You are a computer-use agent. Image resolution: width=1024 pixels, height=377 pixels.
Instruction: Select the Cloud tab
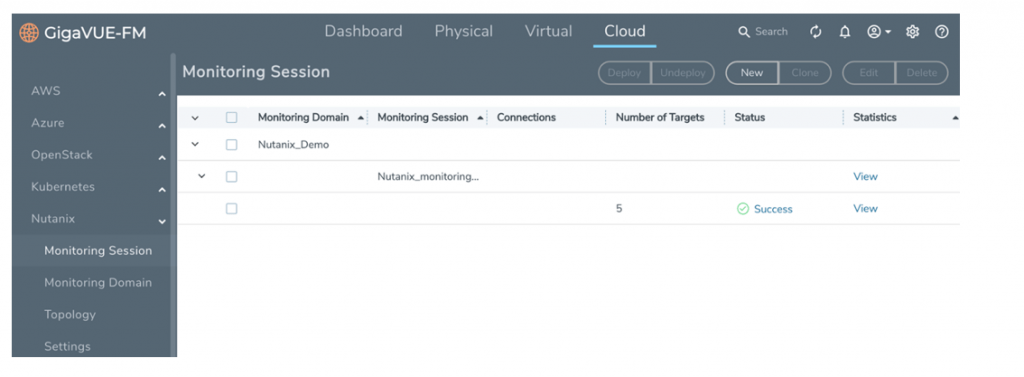(x=624, y=31)
